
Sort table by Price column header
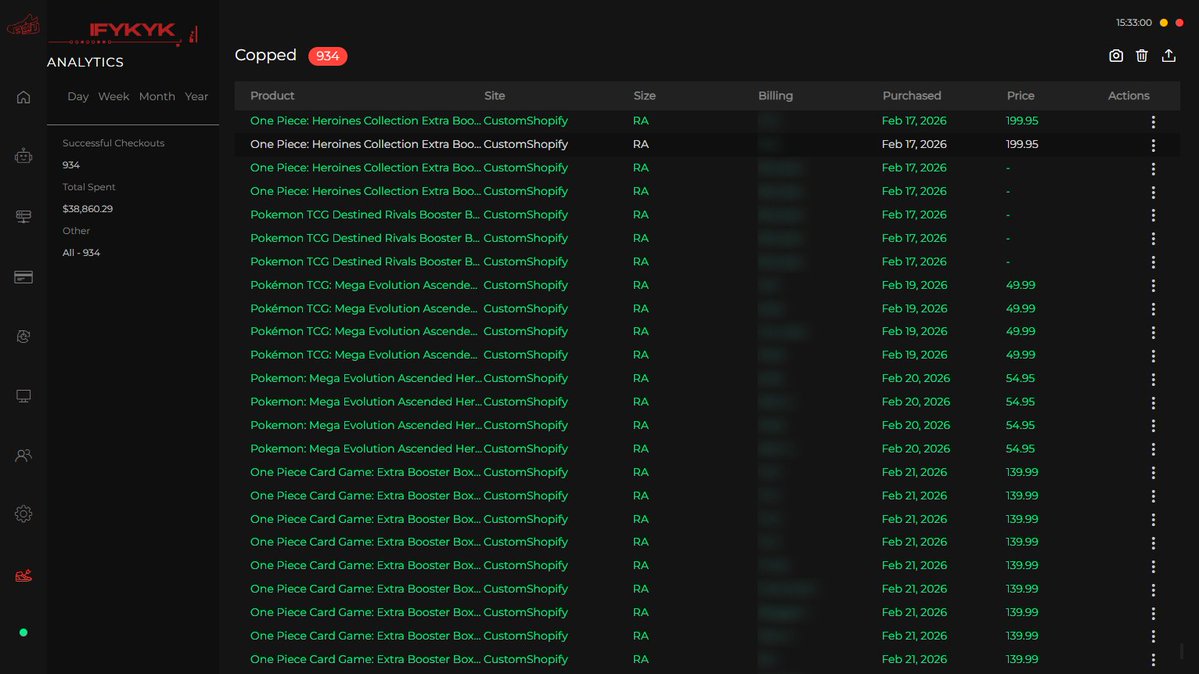click(x=1020, y=96)
